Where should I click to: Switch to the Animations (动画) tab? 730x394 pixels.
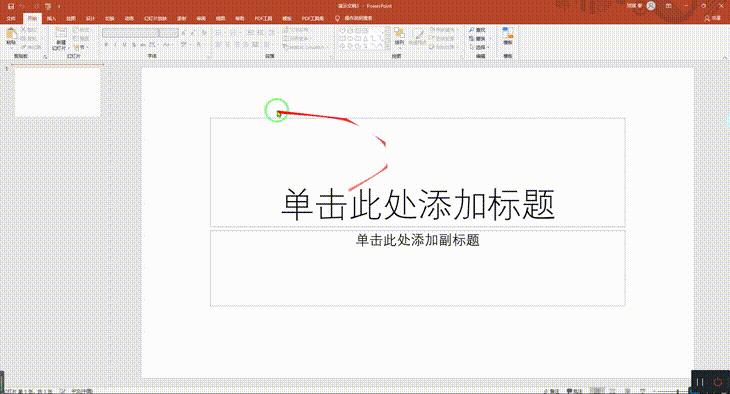(129, 18)
